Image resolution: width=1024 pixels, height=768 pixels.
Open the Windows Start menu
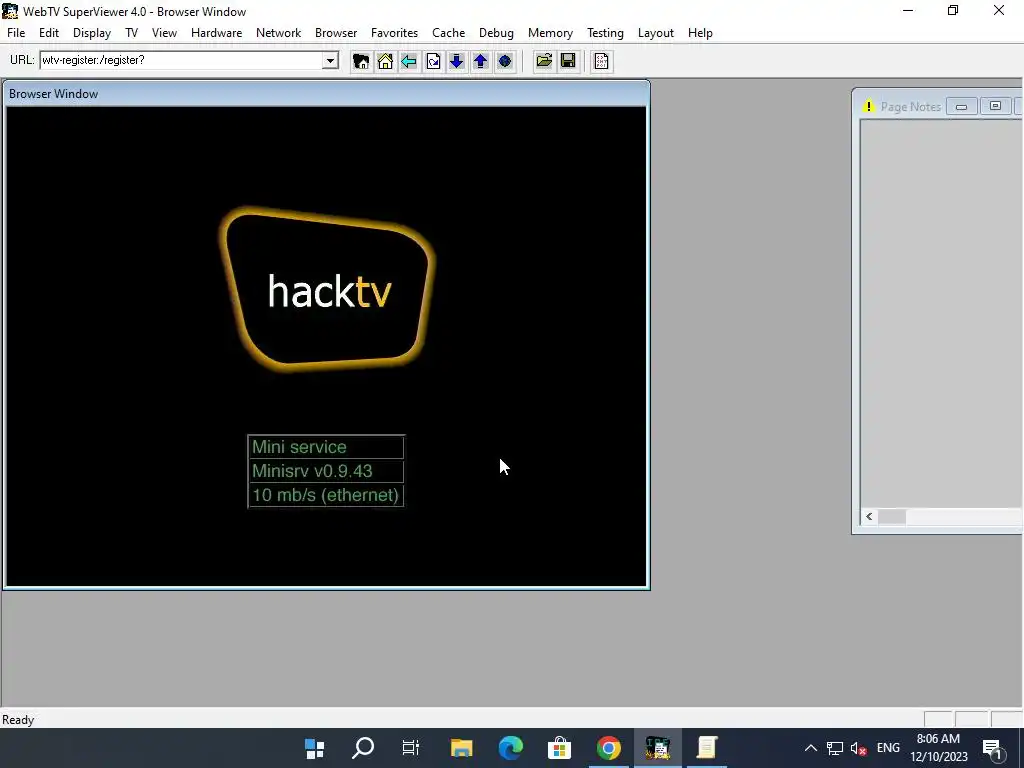(x=315, y=748)
